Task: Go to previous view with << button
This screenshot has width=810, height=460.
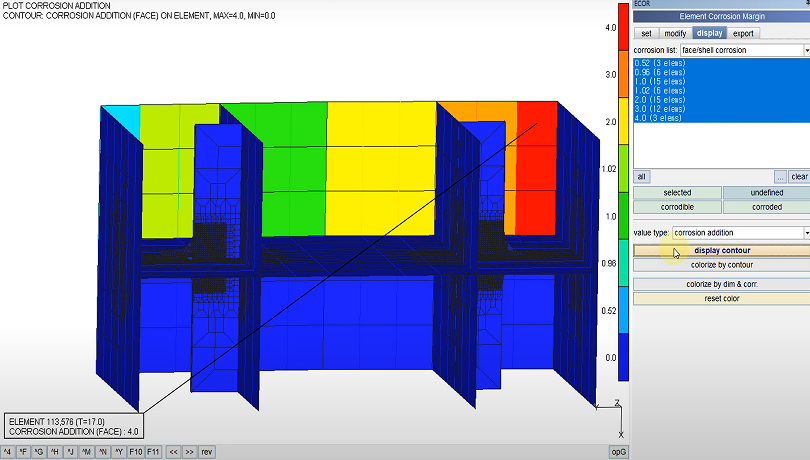Action: point(173,452)
